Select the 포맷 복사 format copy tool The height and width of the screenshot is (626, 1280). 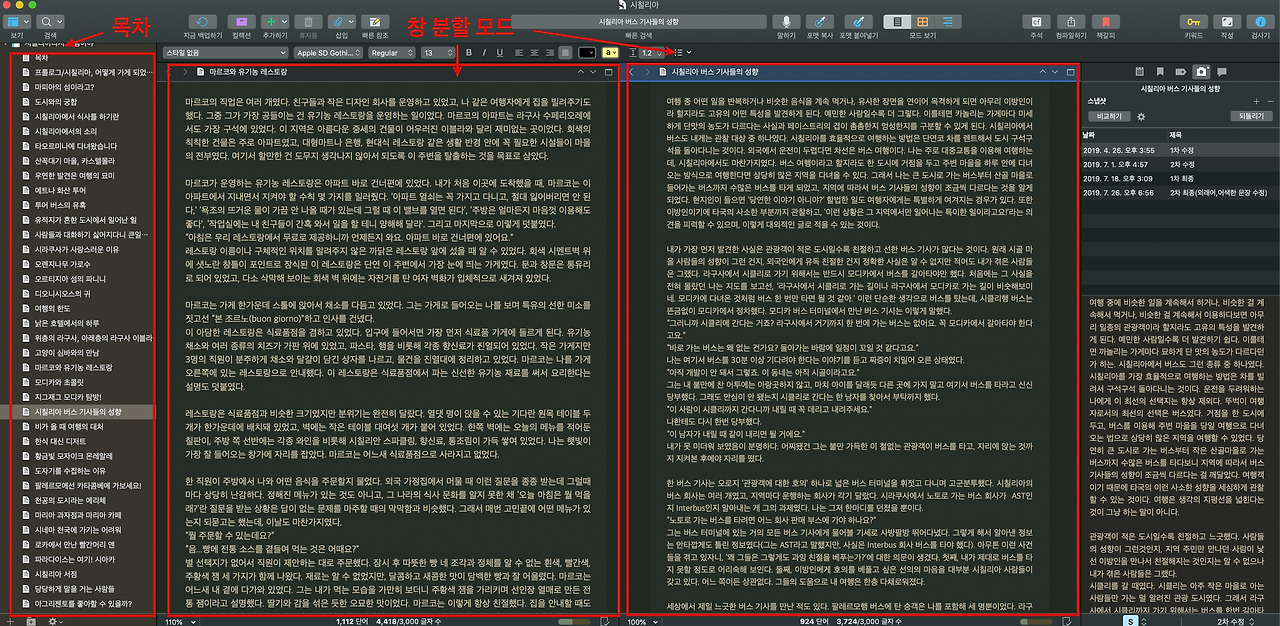click(x=819, y=21)
